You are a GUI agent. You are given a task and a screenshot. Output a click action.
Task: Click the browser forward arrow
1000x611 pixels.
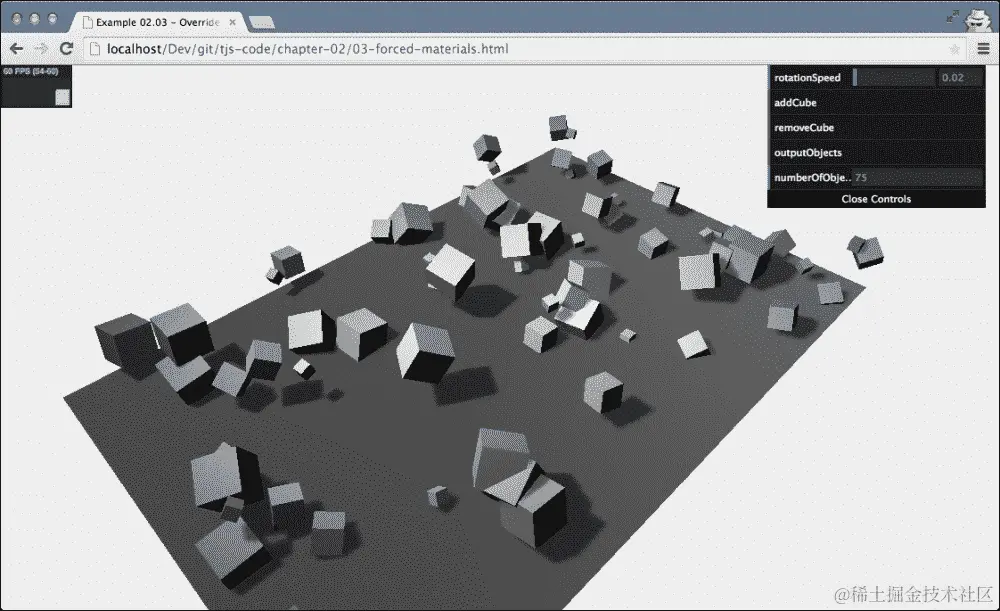tap(41, 48)
